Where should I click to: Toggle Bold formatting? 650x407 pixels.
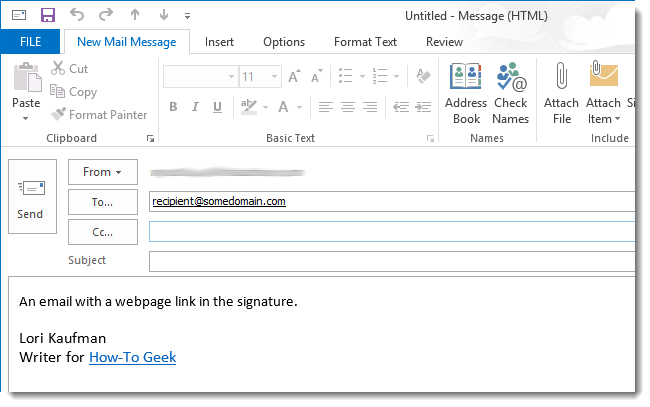(x=173, y=107)
